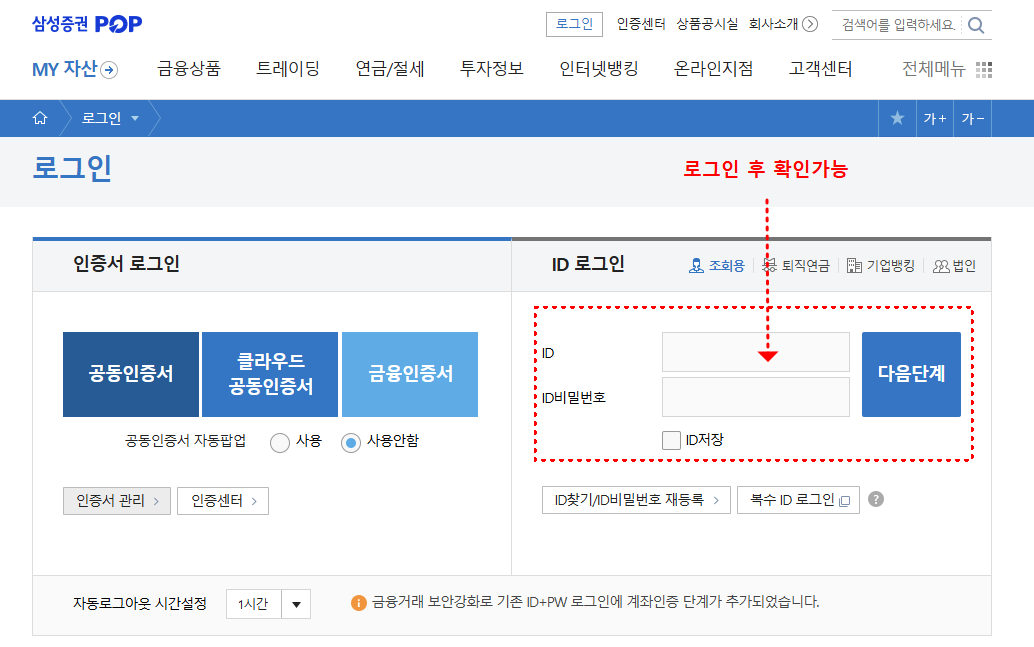Click the home icon in breadcrumb
The width and height of the screenshot is (1034, 647).
click(40, 118)
